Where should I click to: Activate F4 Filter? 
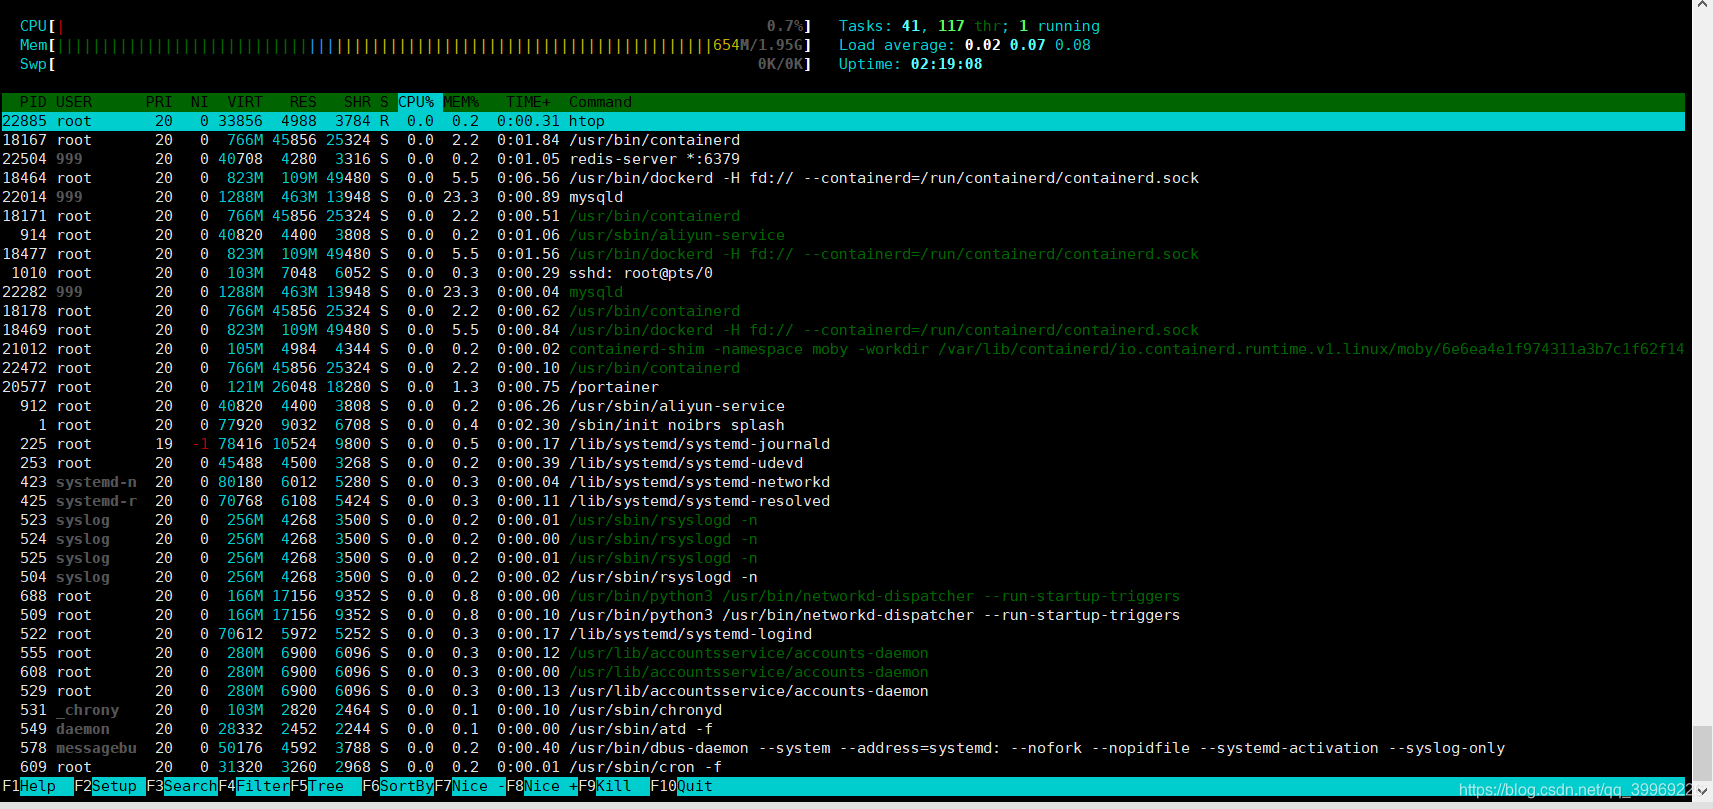point(254,786)
